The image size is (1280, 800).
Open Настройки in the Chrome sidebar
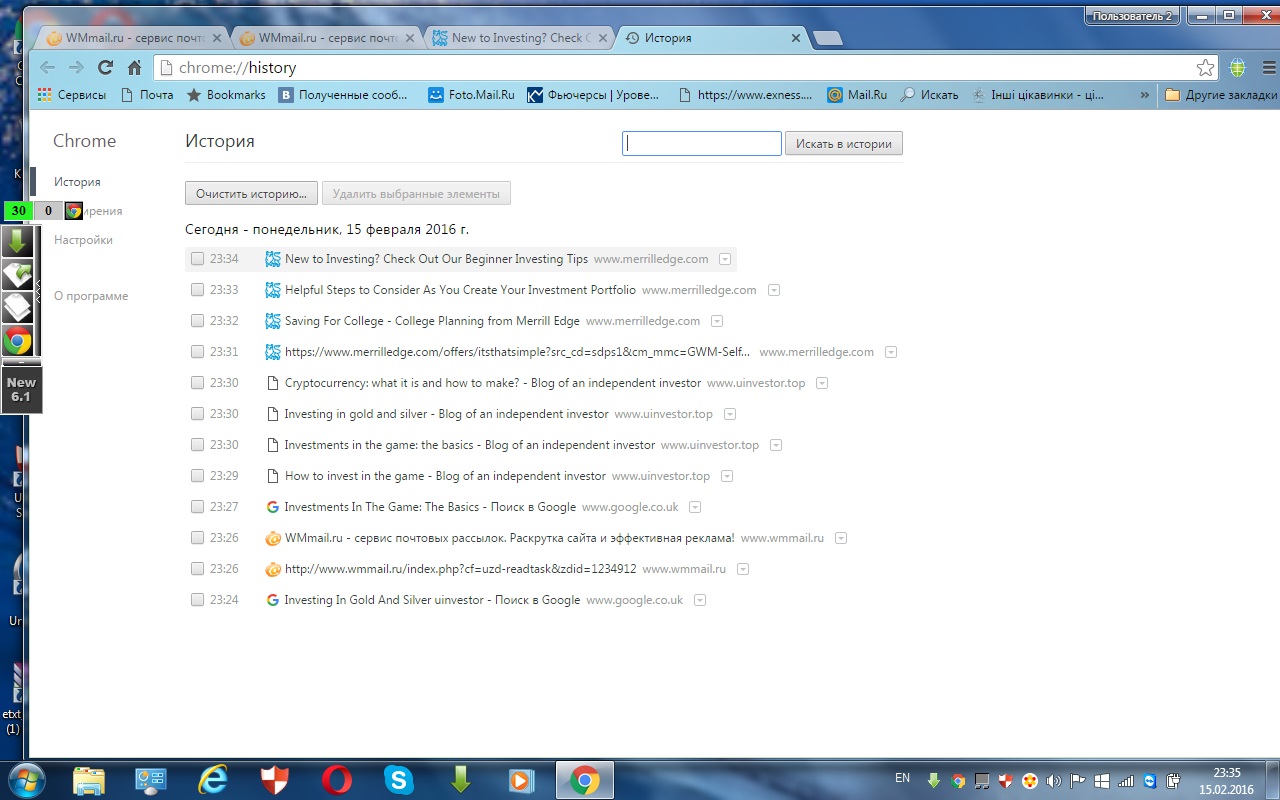[x=83, y=240]
